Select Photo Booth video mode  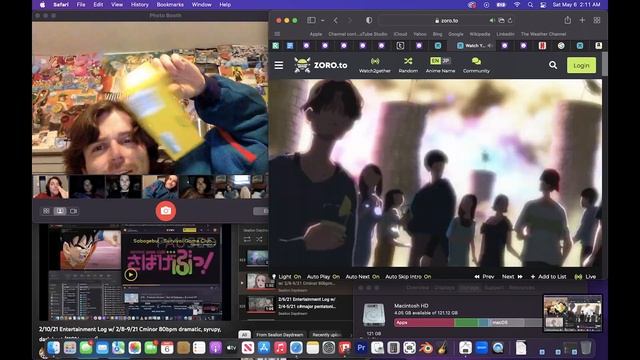pyautogui.click(x=73, y=211)
